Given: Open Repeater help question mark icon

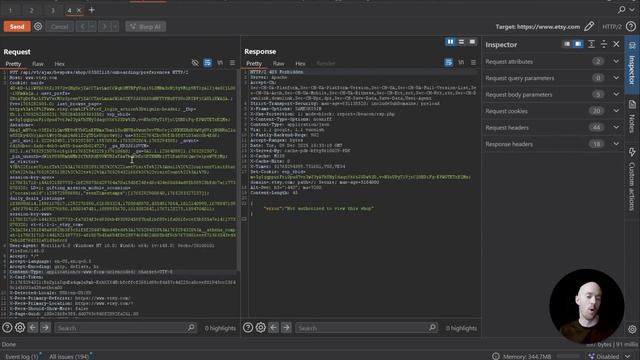Looking at the screenshot, I should pos(631,27).
